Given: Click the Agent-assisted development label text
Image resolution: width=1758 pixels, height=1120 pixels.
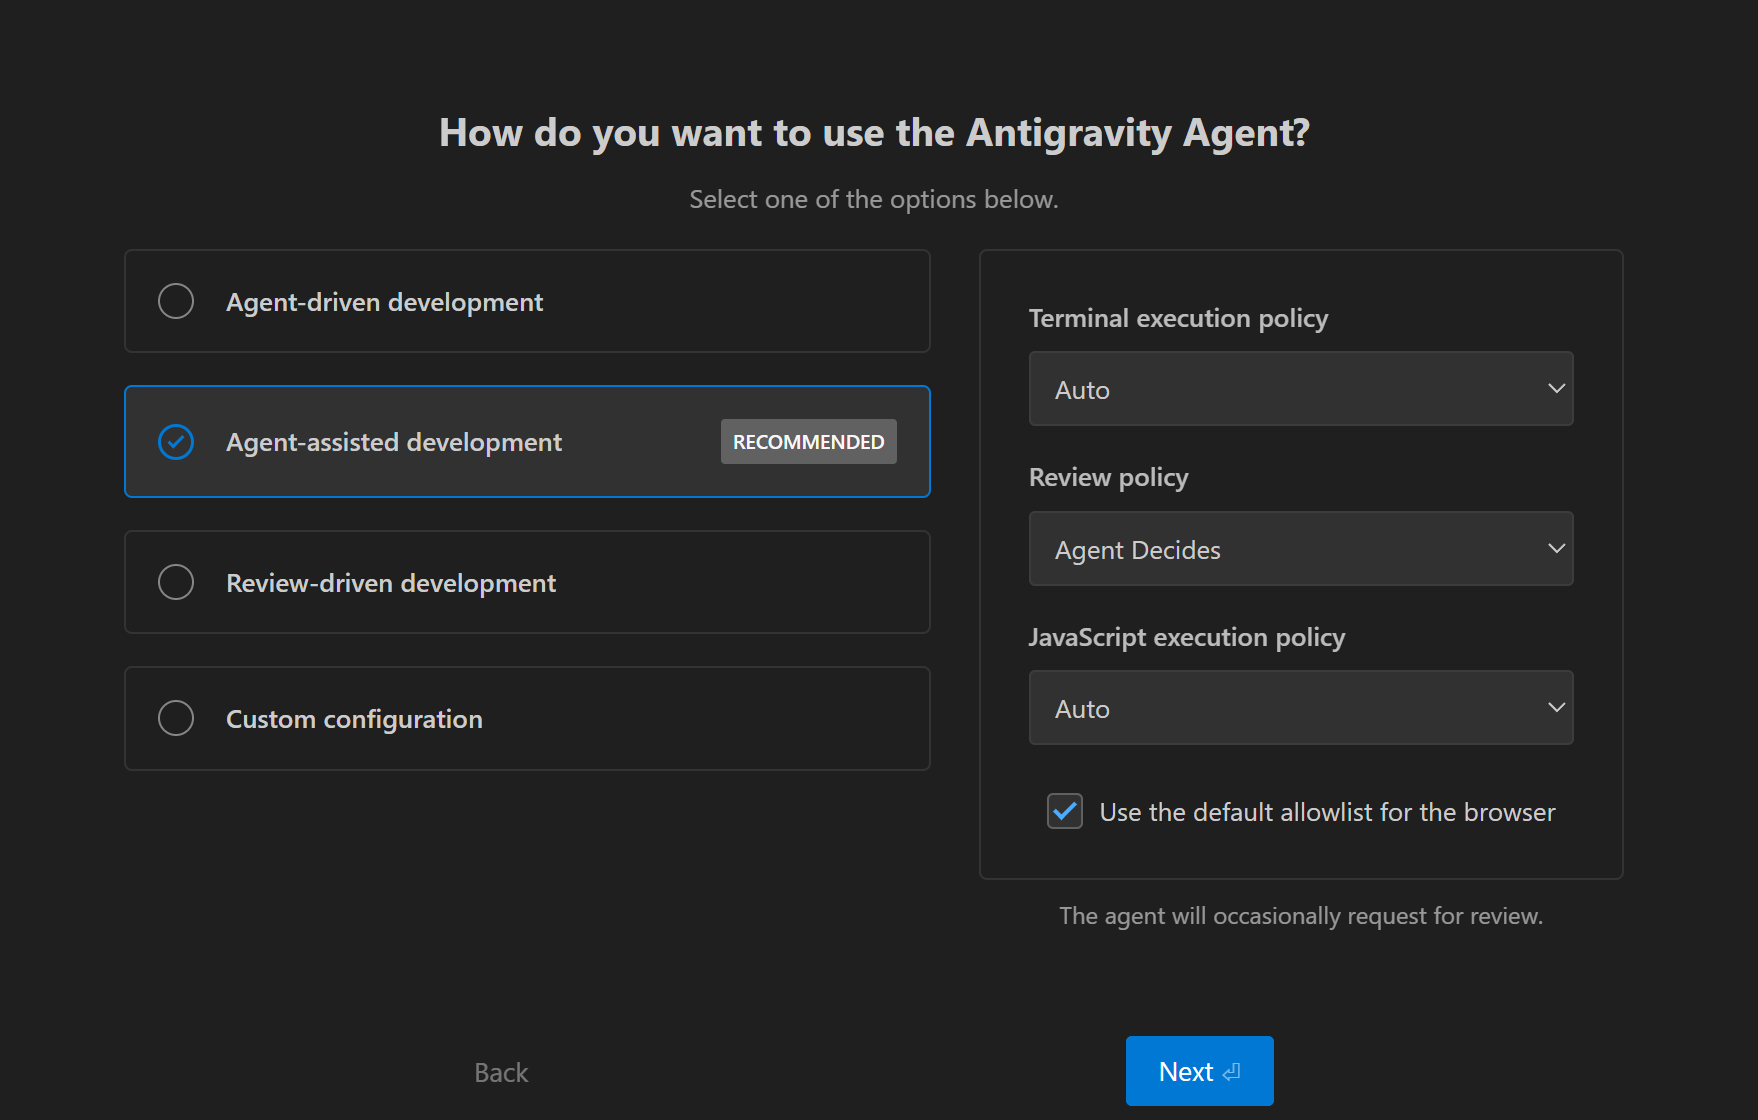Looking at the screenshot, I should coord(394,442).
